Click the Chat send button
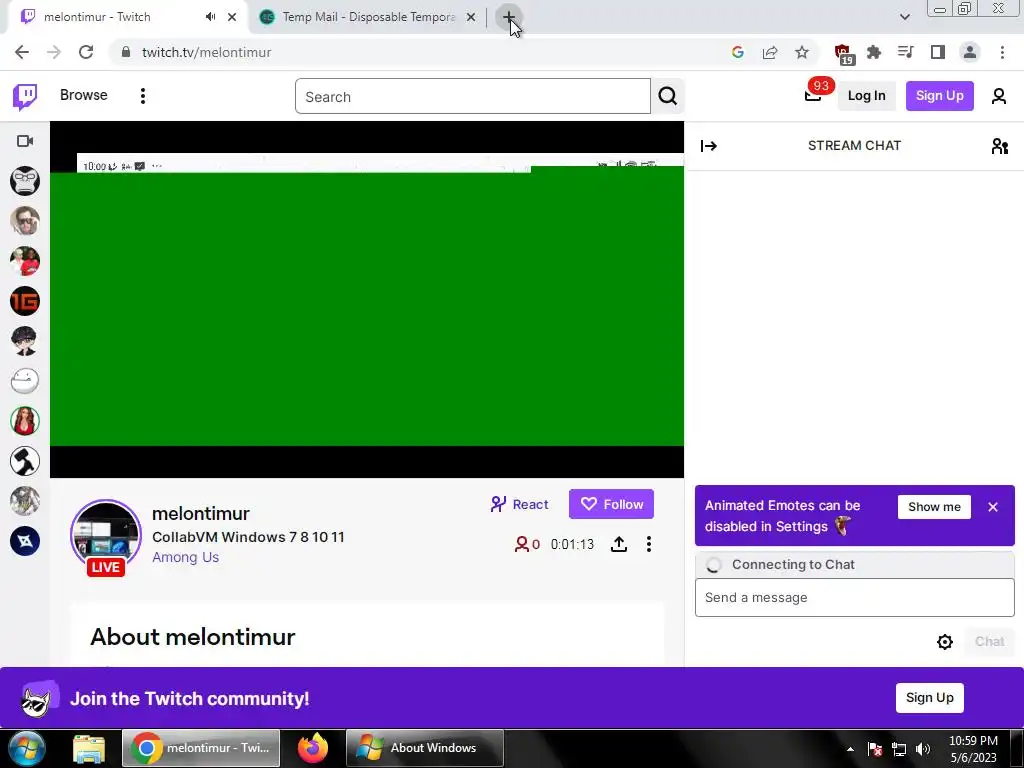The image size is (1024, 768). coord(989,641)
